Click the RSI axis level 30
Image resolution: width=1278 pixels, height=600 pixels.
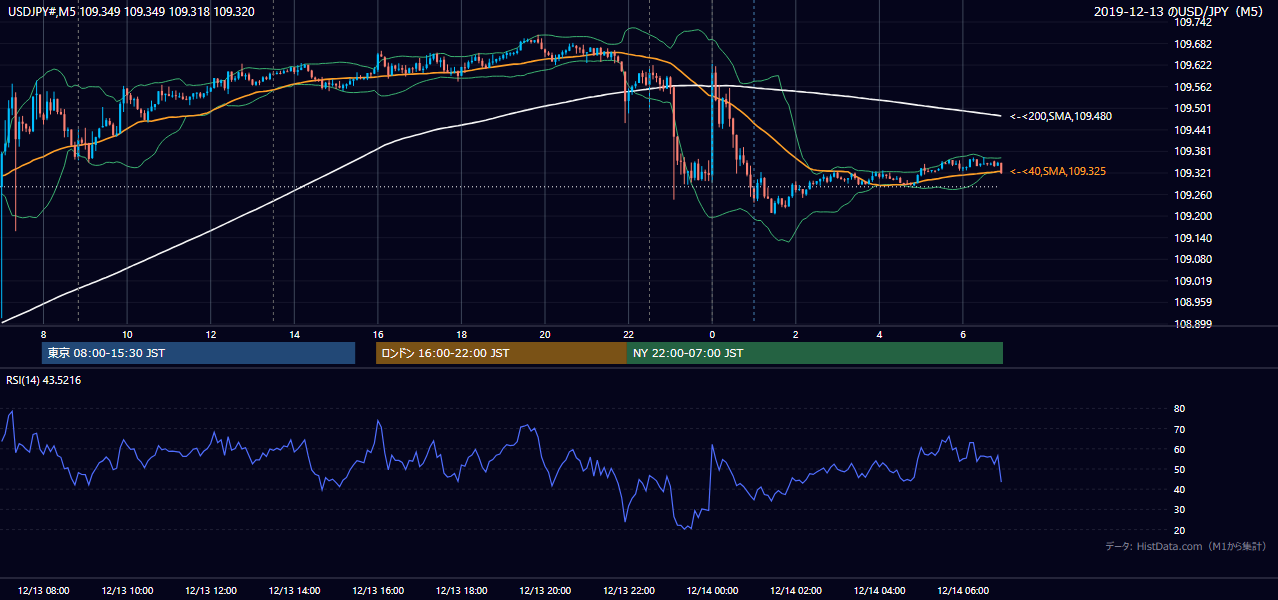coord(1179,510)
